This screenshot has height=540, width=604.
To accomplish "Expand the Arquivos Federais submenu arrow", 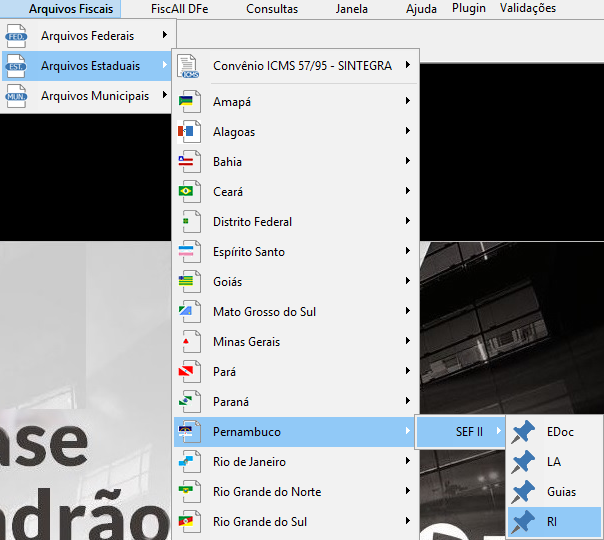I will [165, 35].
